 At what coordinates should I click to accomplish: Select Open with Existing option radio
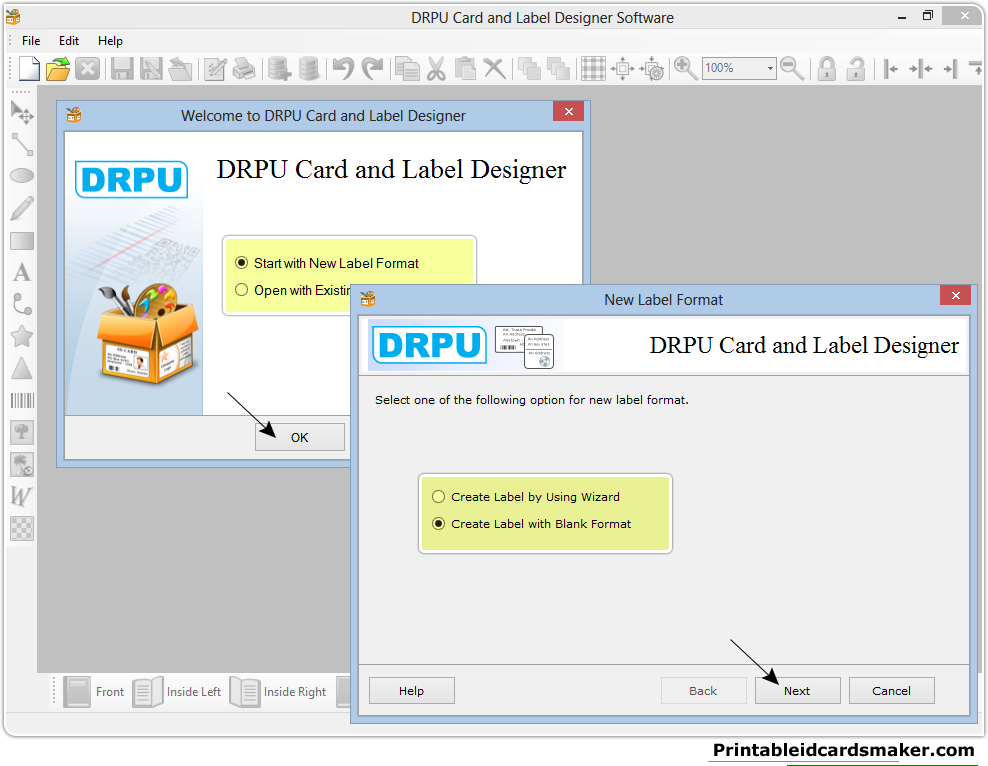click(x=241, y=290)
